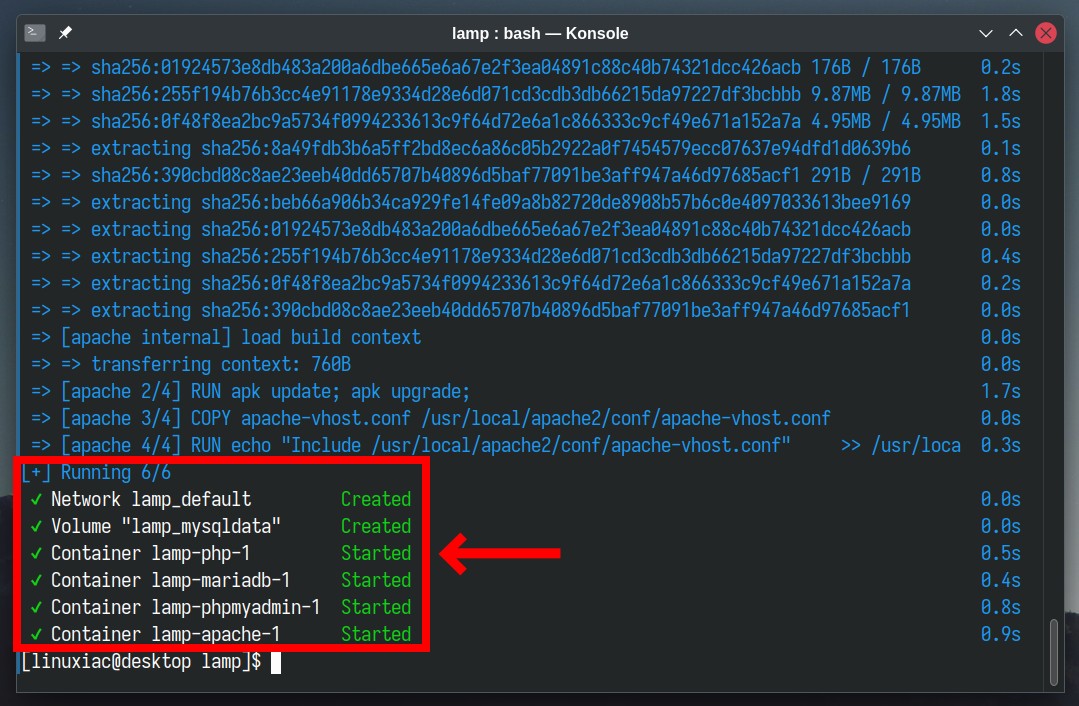Click '[apache internal] load build context' line

pos(226,337)
